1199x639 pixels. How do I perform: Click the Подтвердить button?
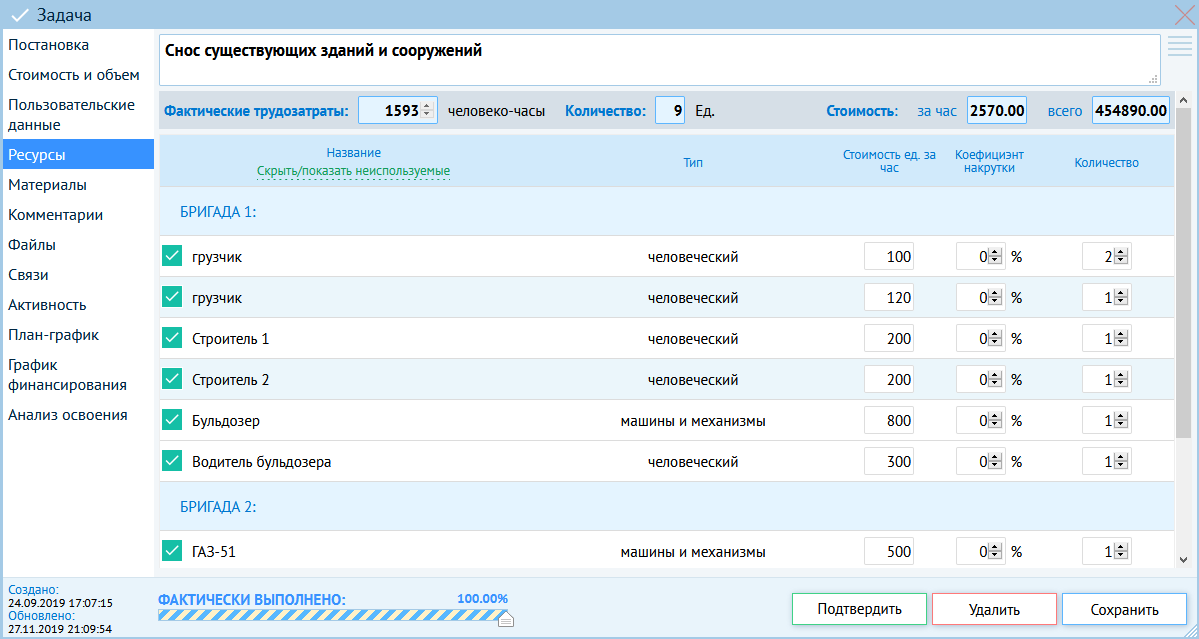coord(859,609)
